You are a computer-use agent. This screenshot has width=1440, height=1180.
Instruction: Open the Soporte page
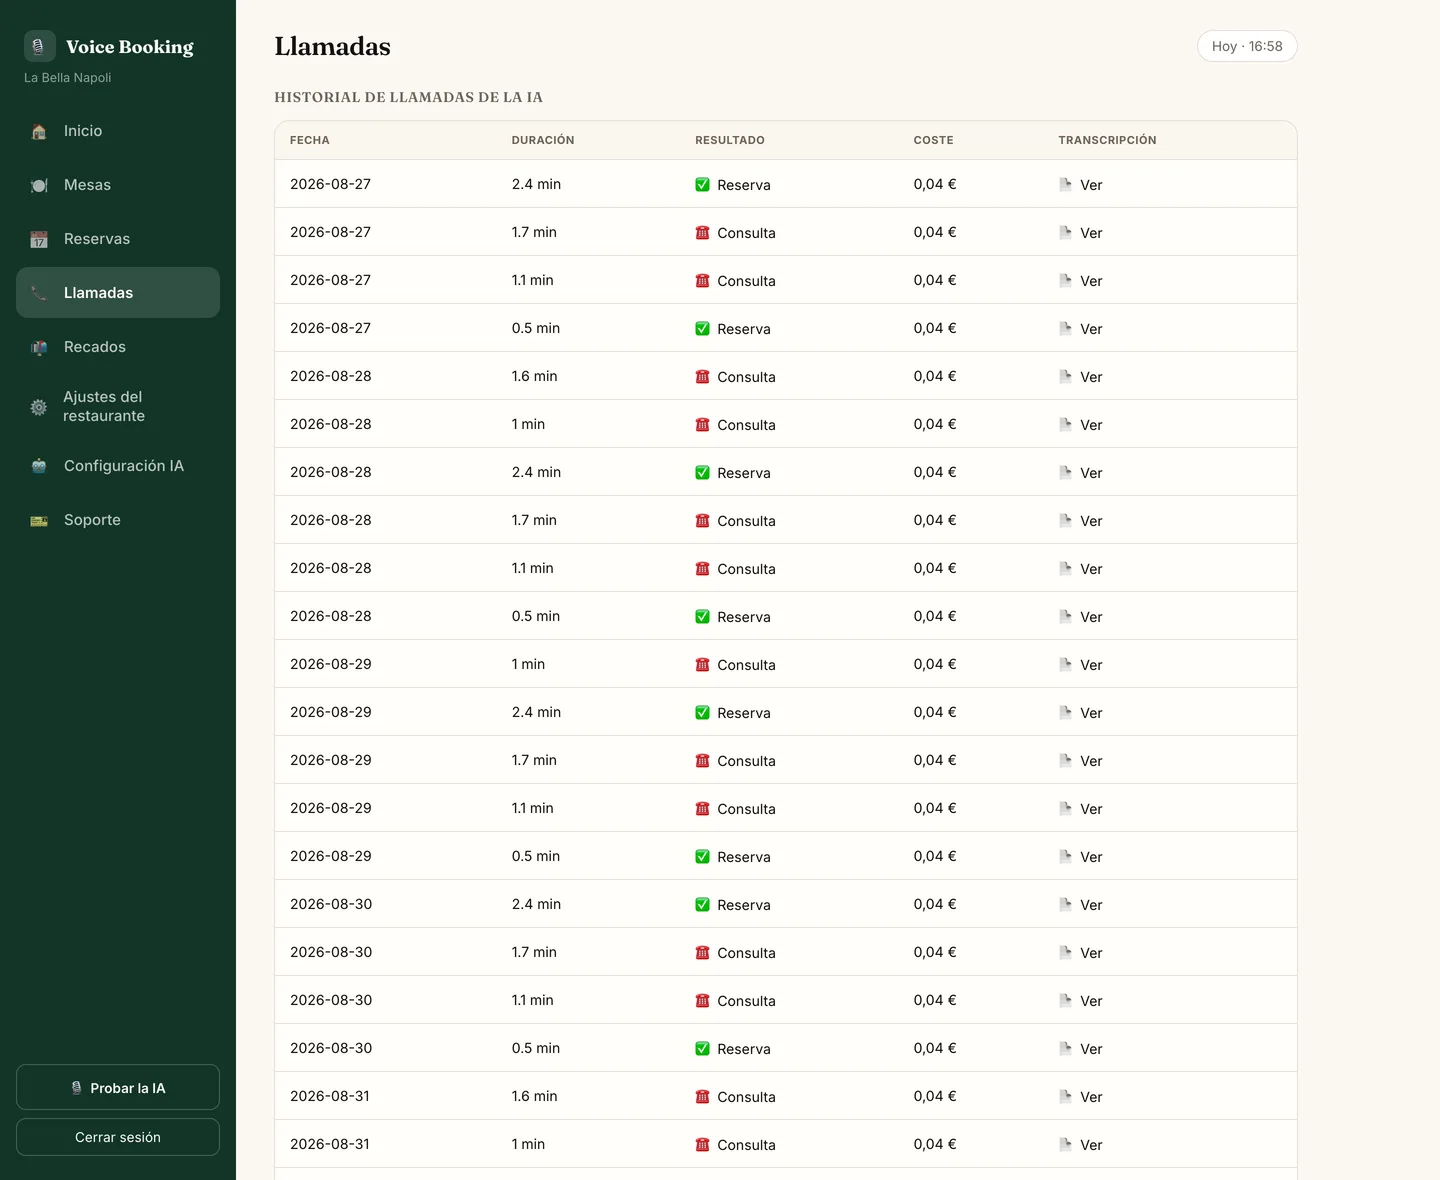click(118, 520)
